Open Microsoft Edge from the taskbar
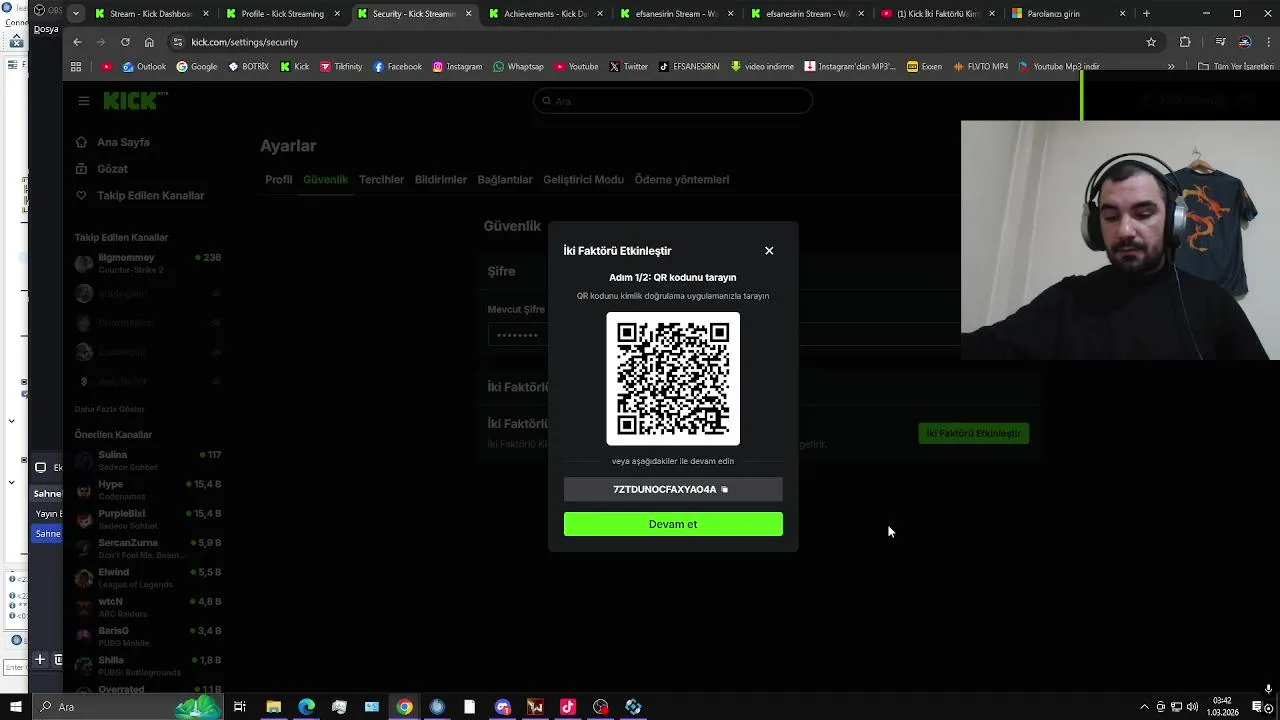The image size is (1280, 720). 306,707
